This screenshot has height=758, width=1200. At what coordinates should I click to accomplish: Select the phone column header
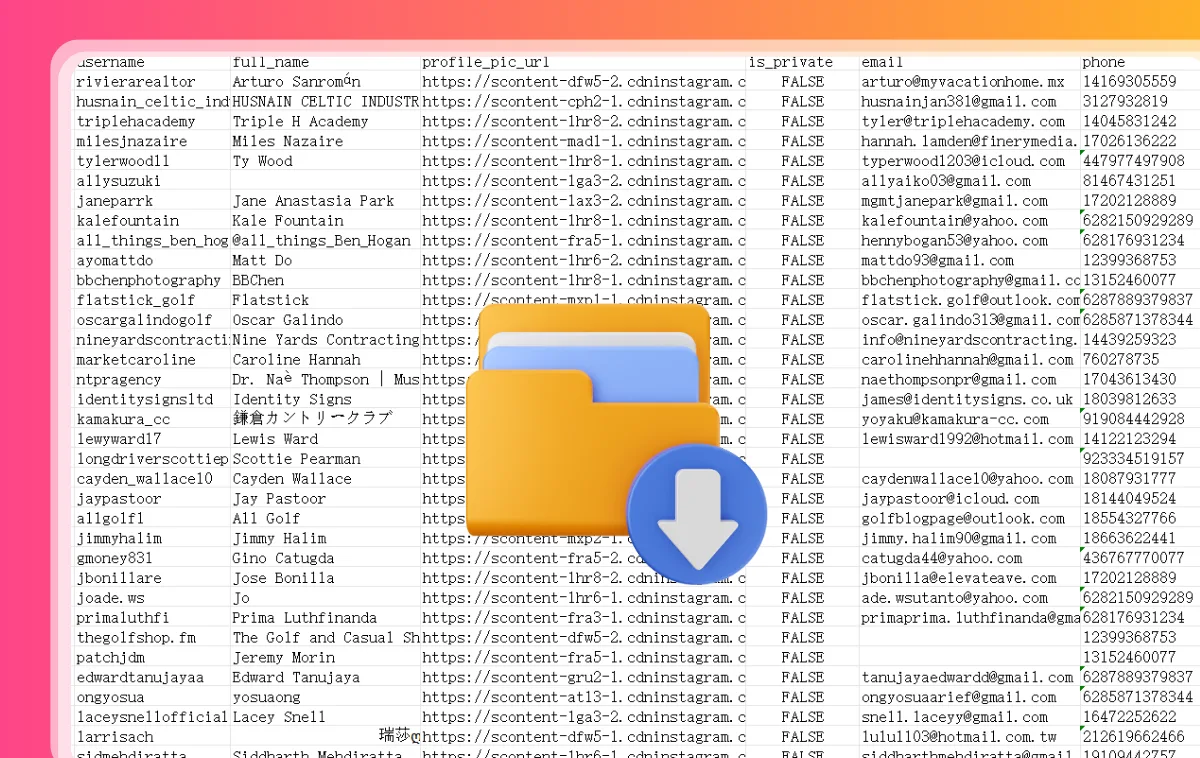coord(1103,62)
